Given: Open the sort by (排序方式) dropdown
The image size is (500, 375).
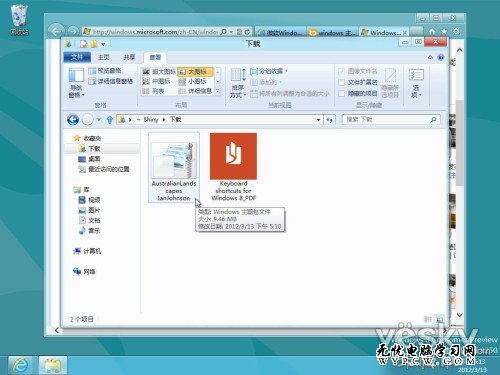Looking at the screenshot, I should click(238, 83).
